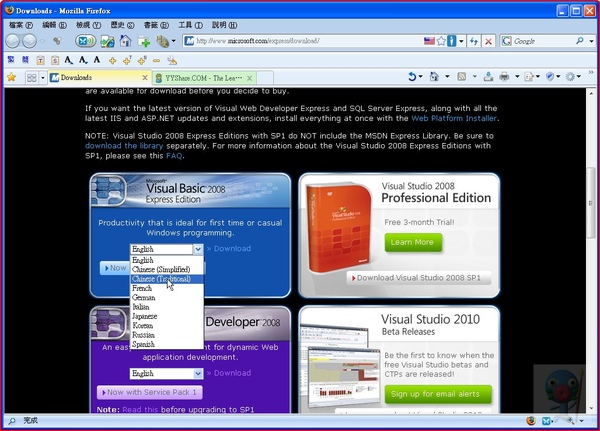Image resolution: width=600 pixels, height=431 pixels.
Task: Click the reload arrows icon
Action: (474, 41)
